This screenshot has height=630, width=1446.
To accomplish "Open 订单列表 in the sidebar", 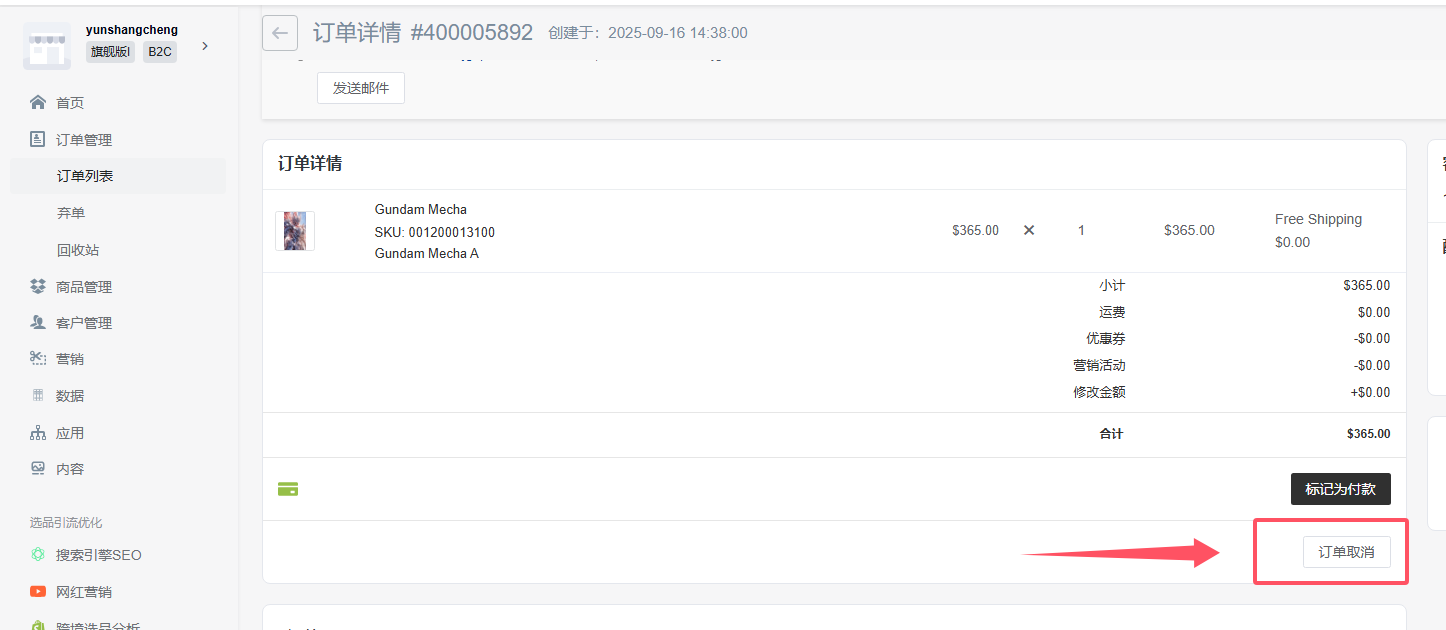I will coord(85,176).
